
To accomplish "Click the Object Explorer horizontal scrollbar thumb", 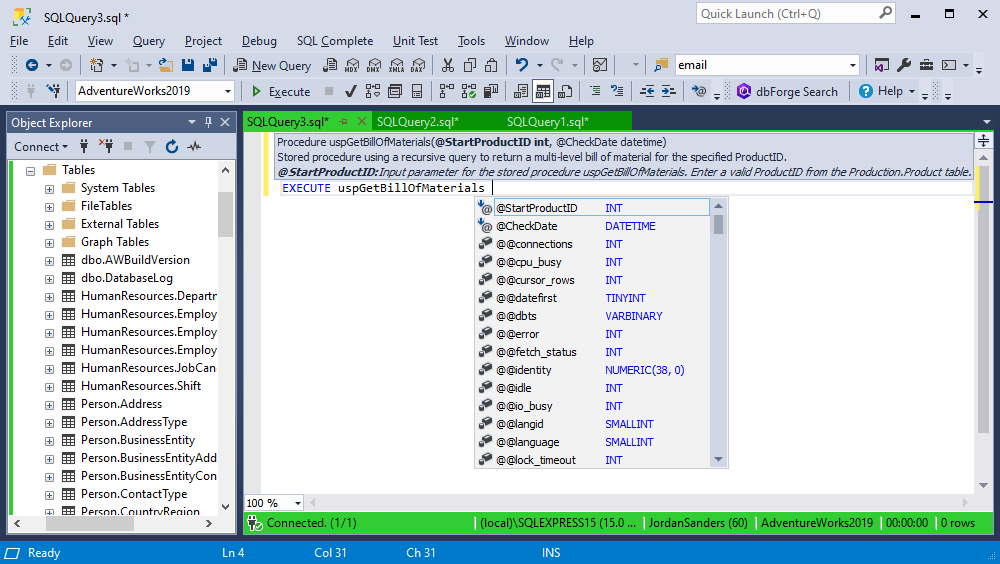I will pyautogui.click(x=89, y=523).
